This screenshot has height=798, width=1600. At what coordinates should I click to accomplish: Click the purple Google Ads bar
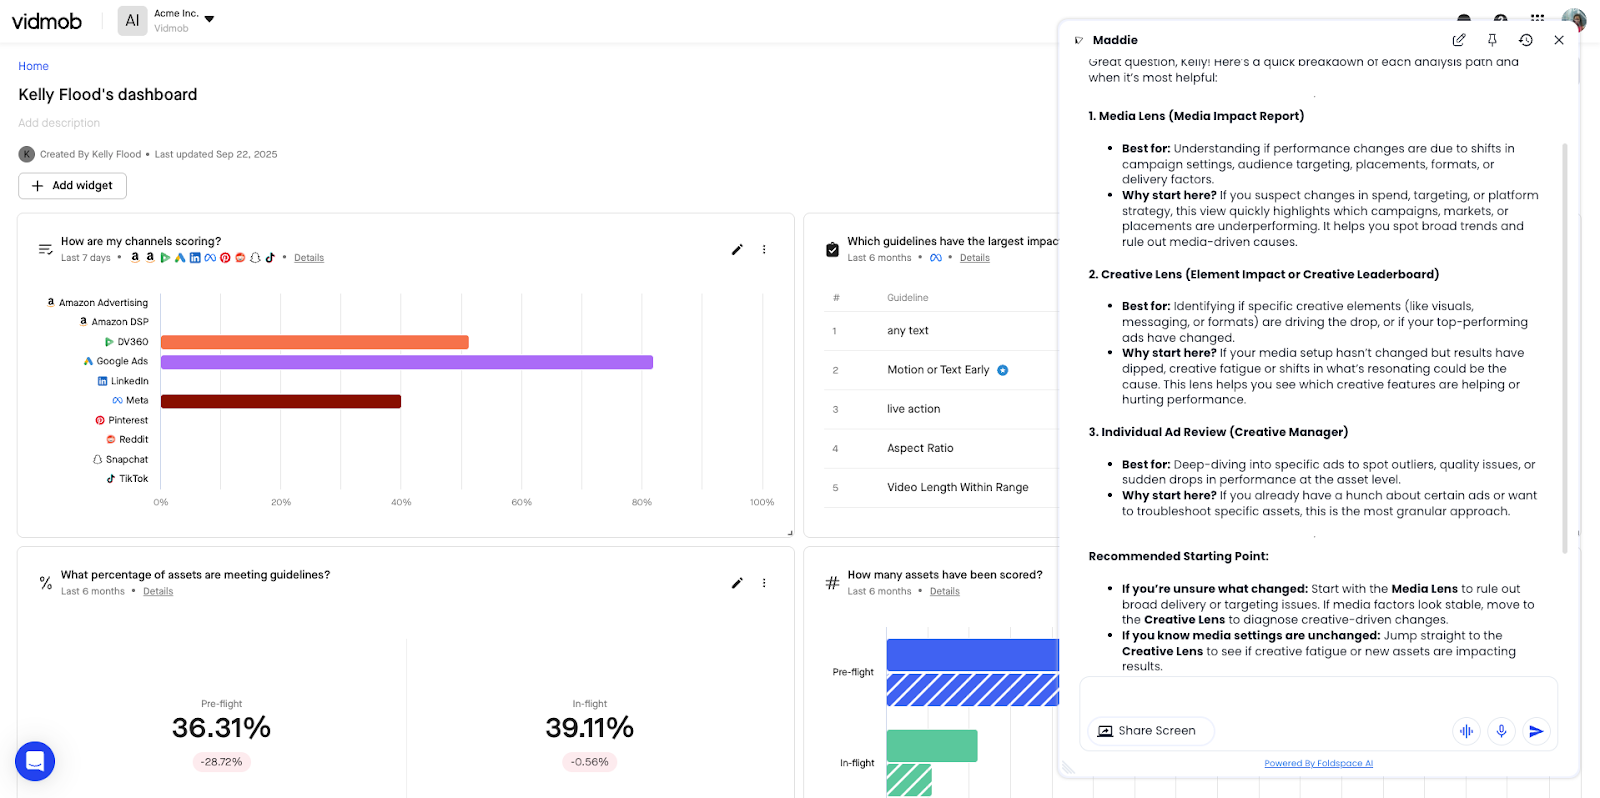point(406,362)
